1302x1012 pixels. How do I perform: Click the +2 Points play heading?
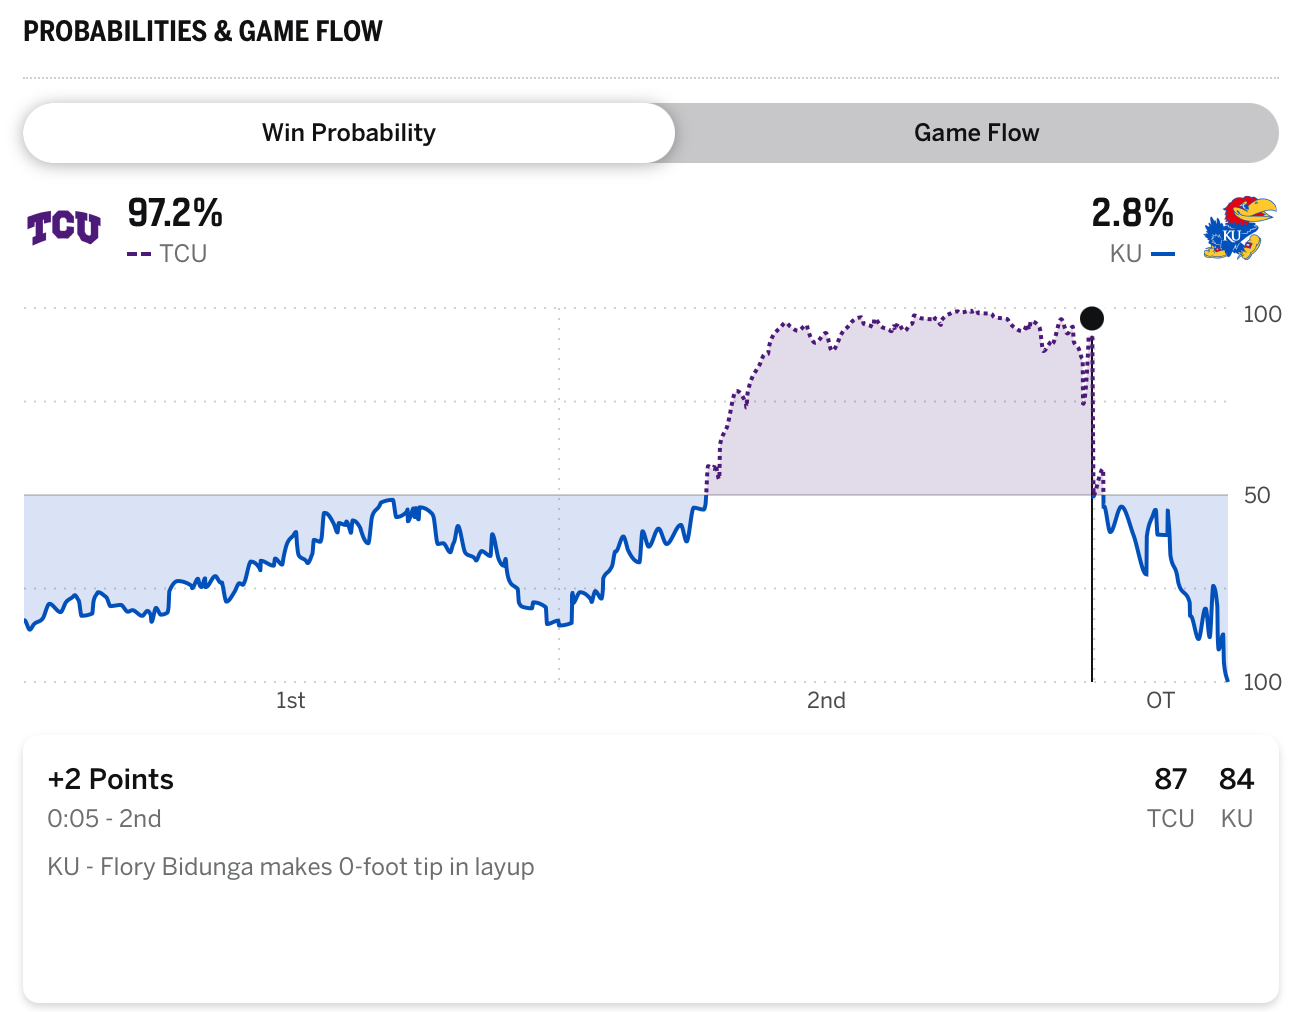coord(111,779)
